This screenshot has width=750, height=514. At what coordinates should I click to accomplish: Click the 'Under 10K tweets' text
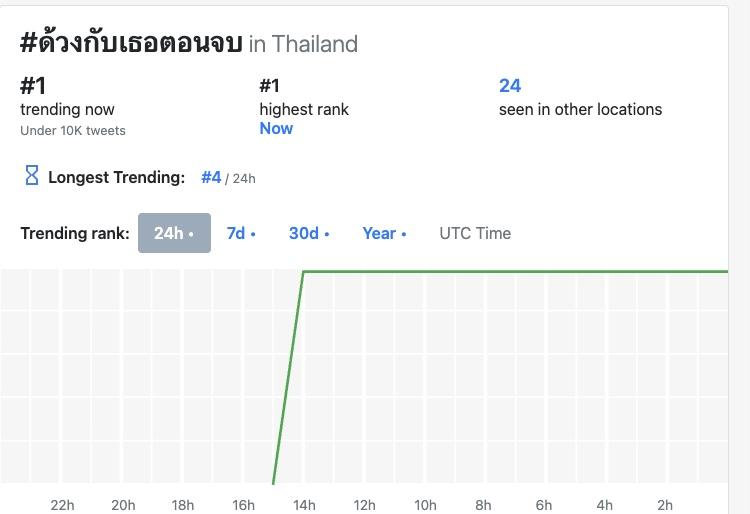73,130
